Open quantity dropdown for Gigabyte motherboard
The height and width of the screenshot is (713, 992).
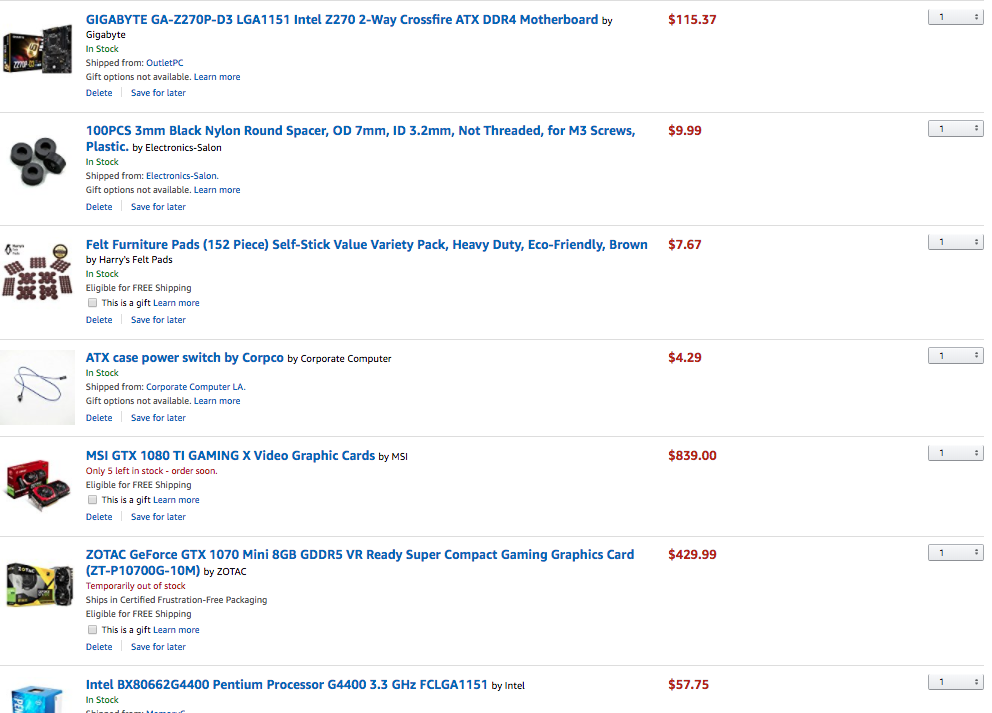tap(955, 17)
